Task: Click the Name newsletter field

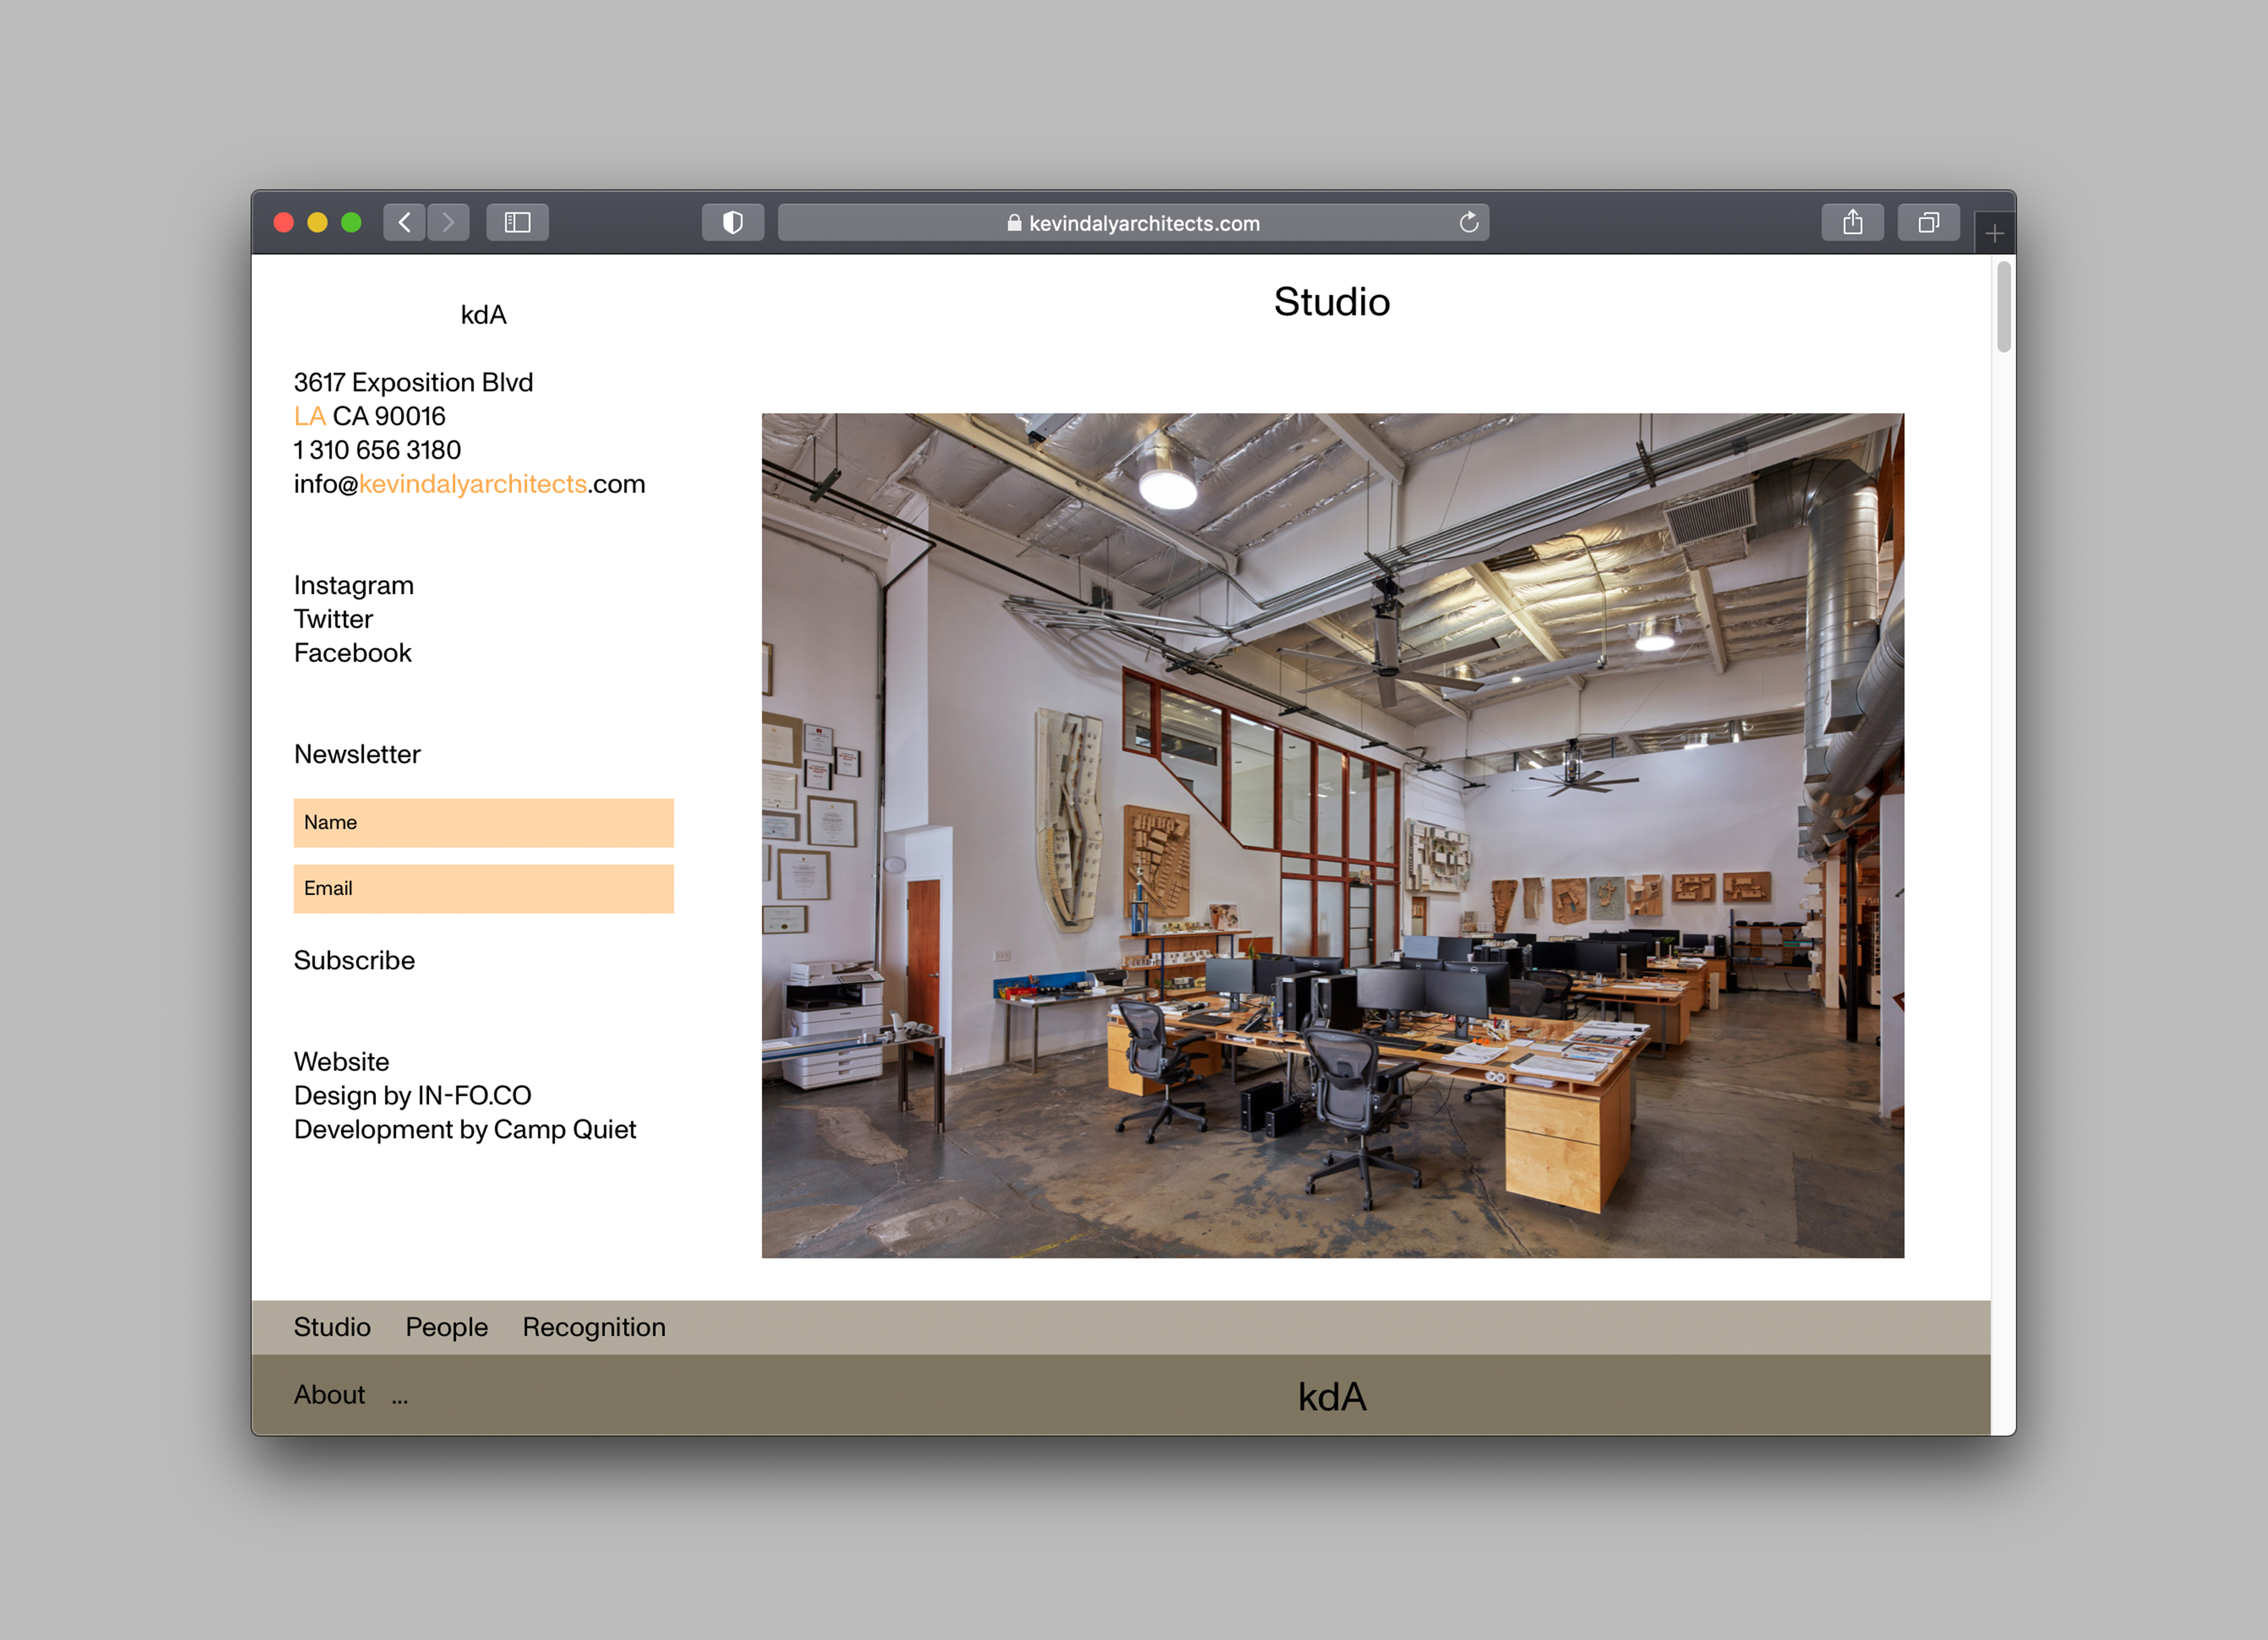Action: pyautogui.click(x=483, y=822)
